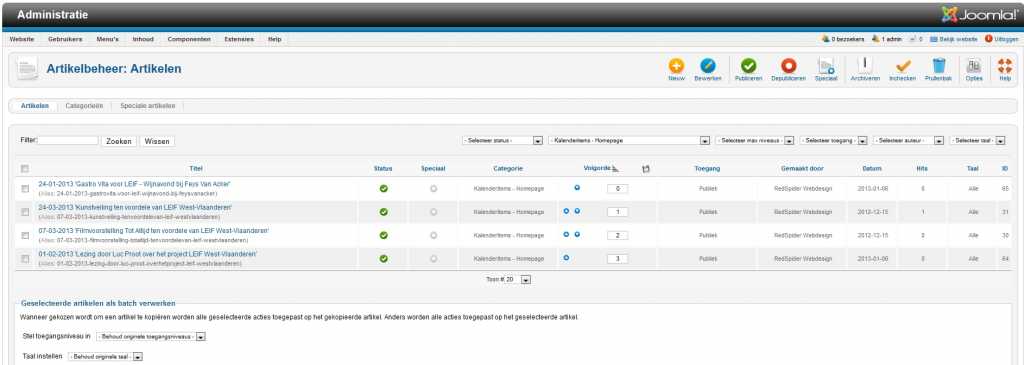Click into the Filter text field
1024x365 pixels.
pos(68,140)
